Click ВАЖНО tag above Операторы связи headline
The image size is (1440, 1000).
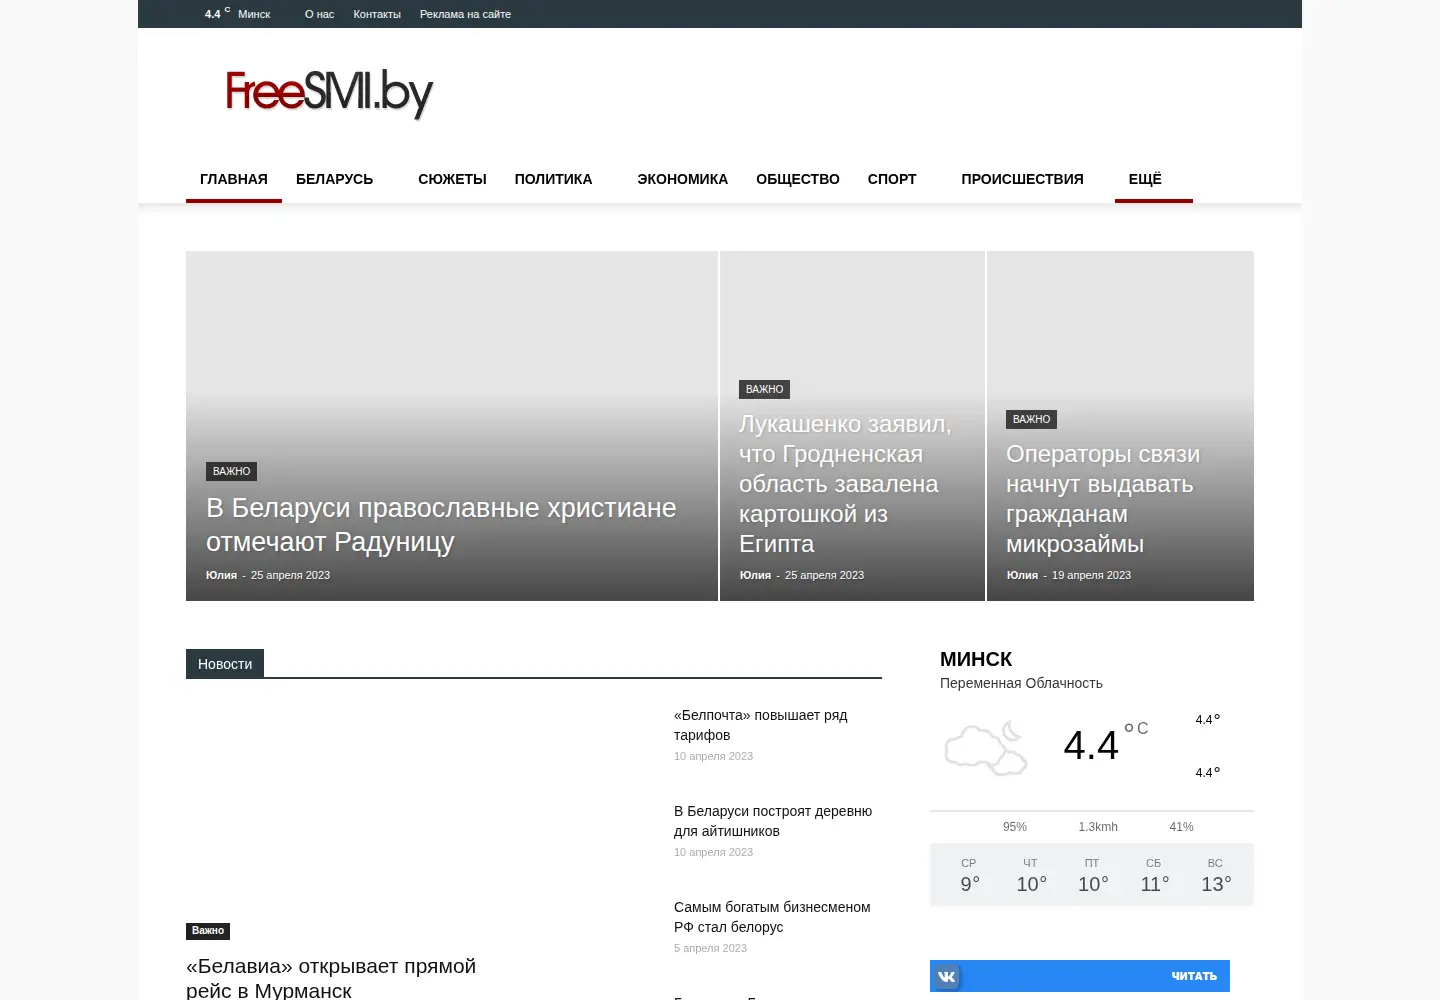[1031, 419]
